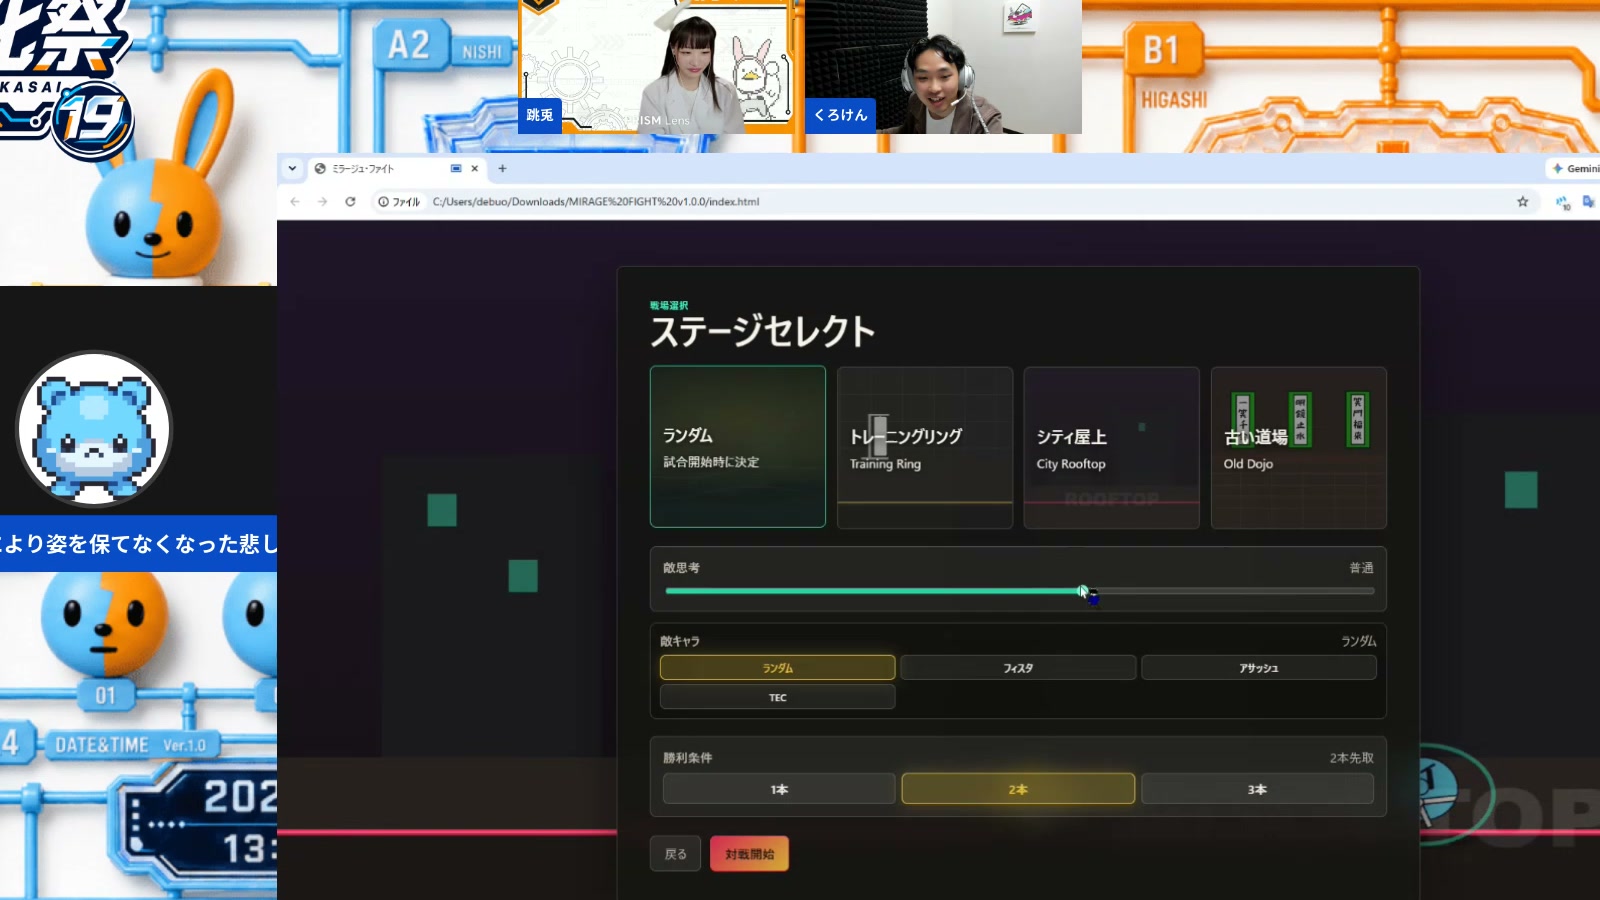Go back in browser history
The width and height of the screenshot is (1600, 900).
295,201
